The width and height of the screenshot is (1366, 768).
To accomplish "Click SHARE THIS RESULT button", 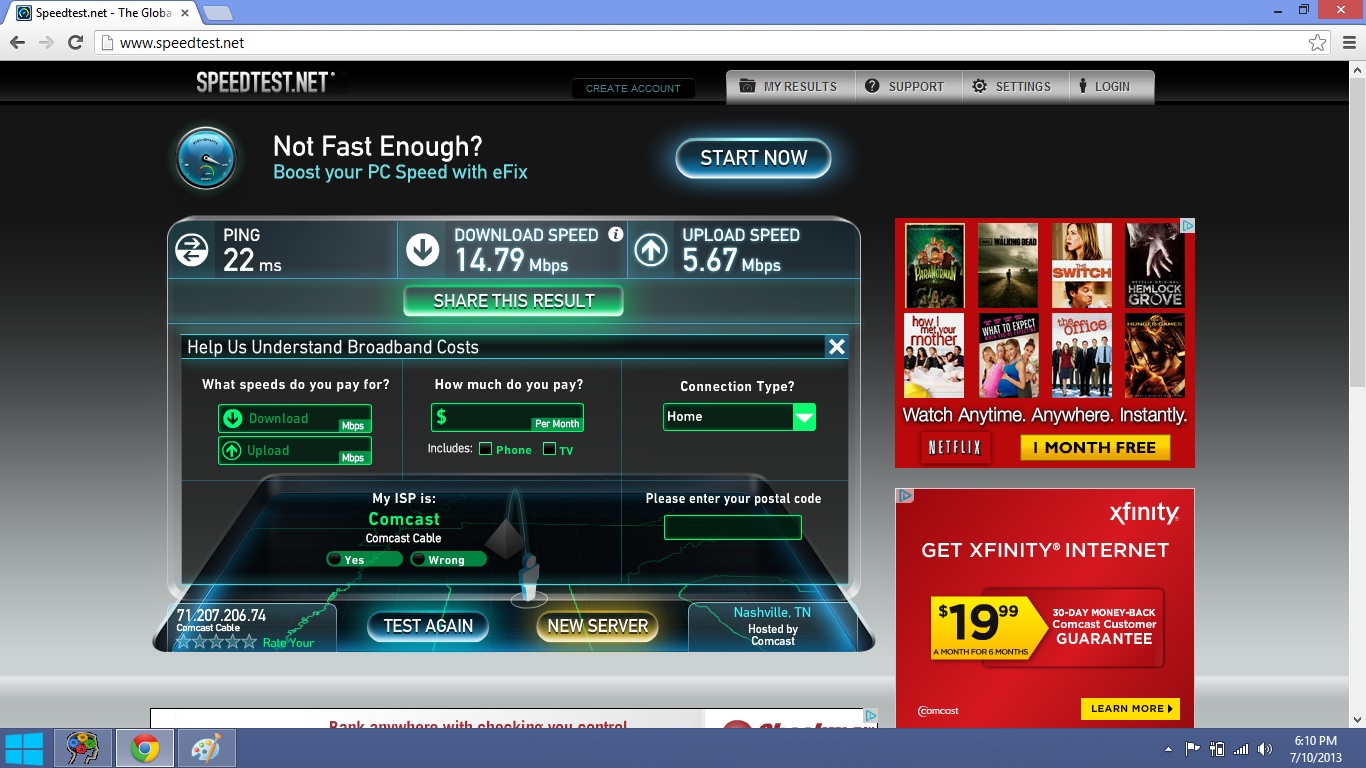I will point(513,301).
